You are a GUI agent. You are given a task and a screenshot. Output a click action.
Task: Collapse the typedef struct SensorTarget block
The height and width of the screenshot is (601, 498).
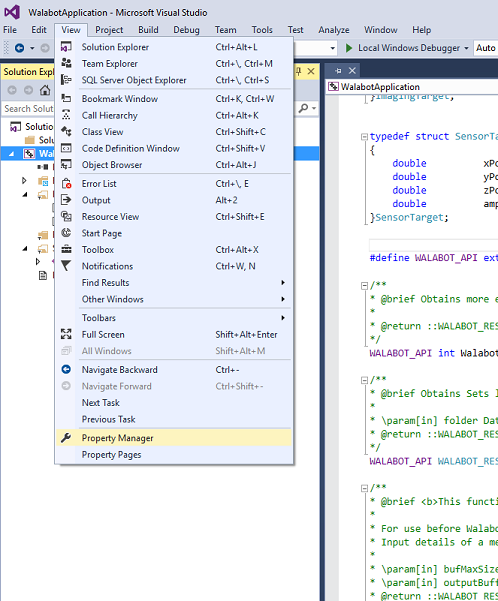click(x=364, y=136)
